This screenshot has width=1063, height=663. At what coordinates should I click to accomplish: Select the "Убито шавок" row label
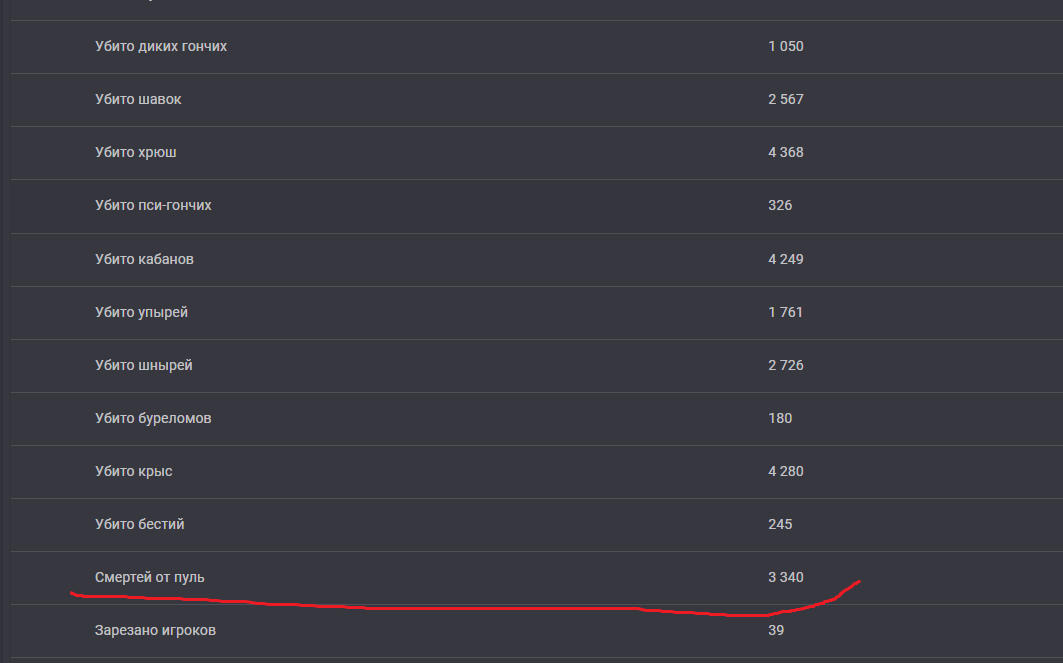tap(138, 99)
